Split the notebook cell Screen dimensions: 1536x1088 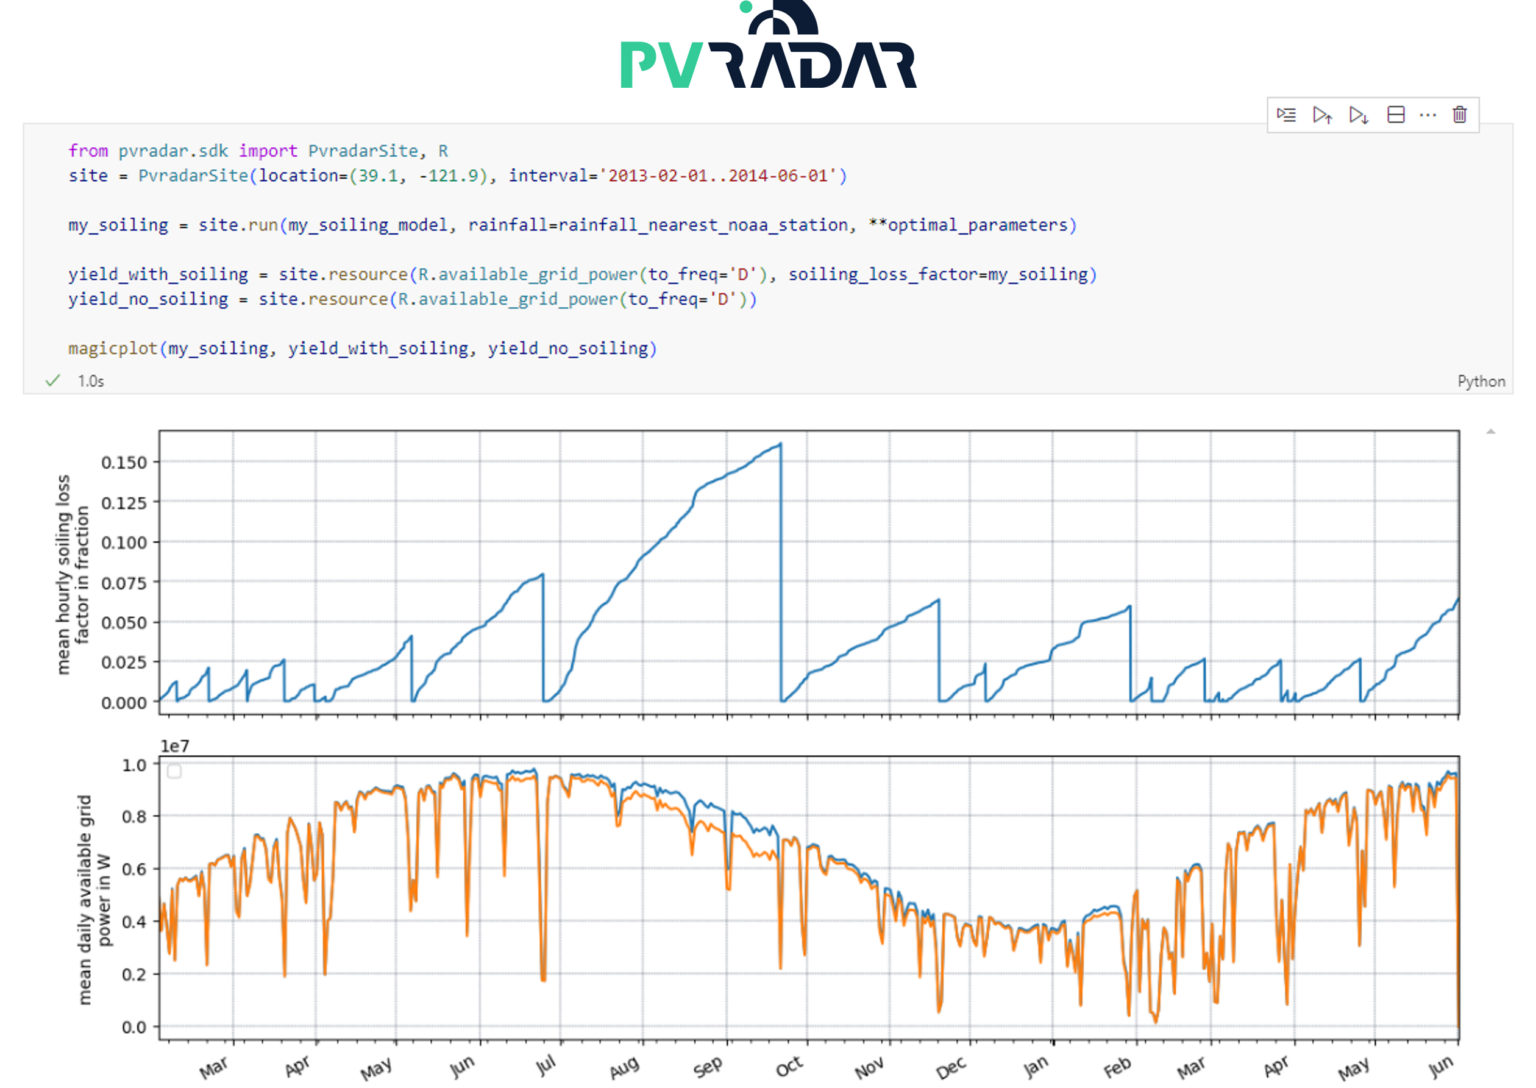click(x=1397, y=115)
